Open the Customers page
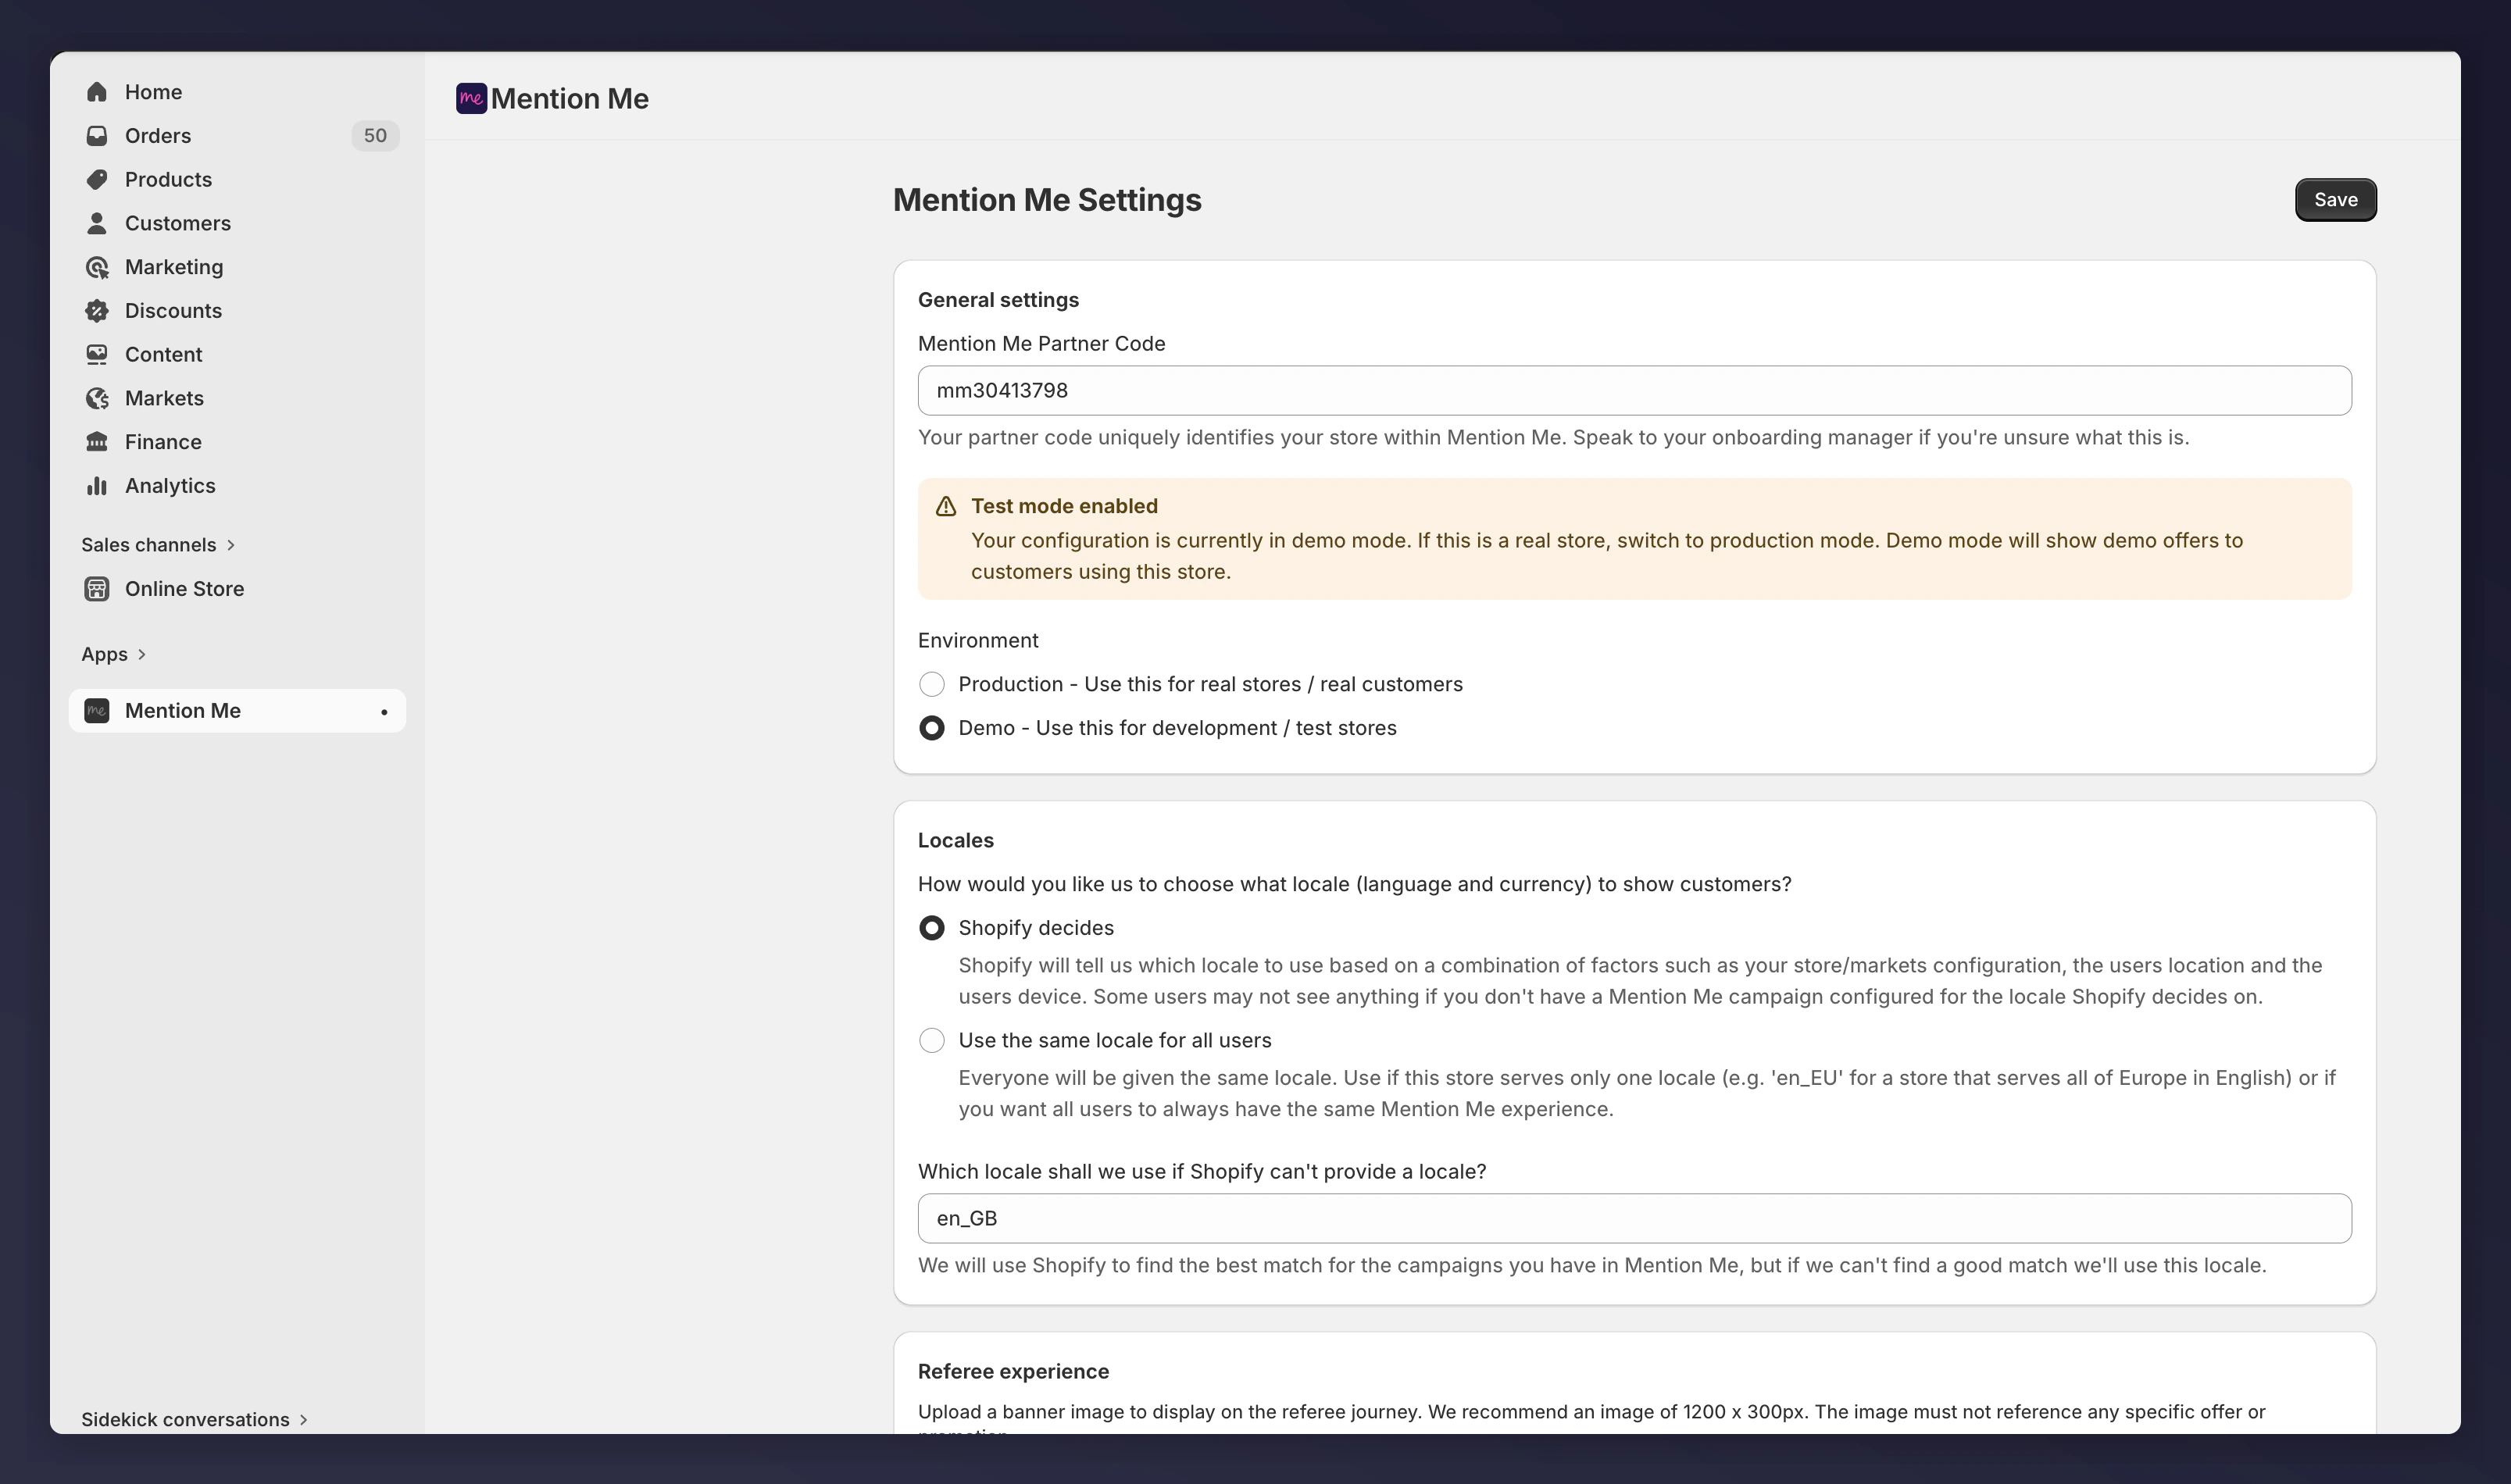This screenshot has width=2511, height=1484. point(237,223)
